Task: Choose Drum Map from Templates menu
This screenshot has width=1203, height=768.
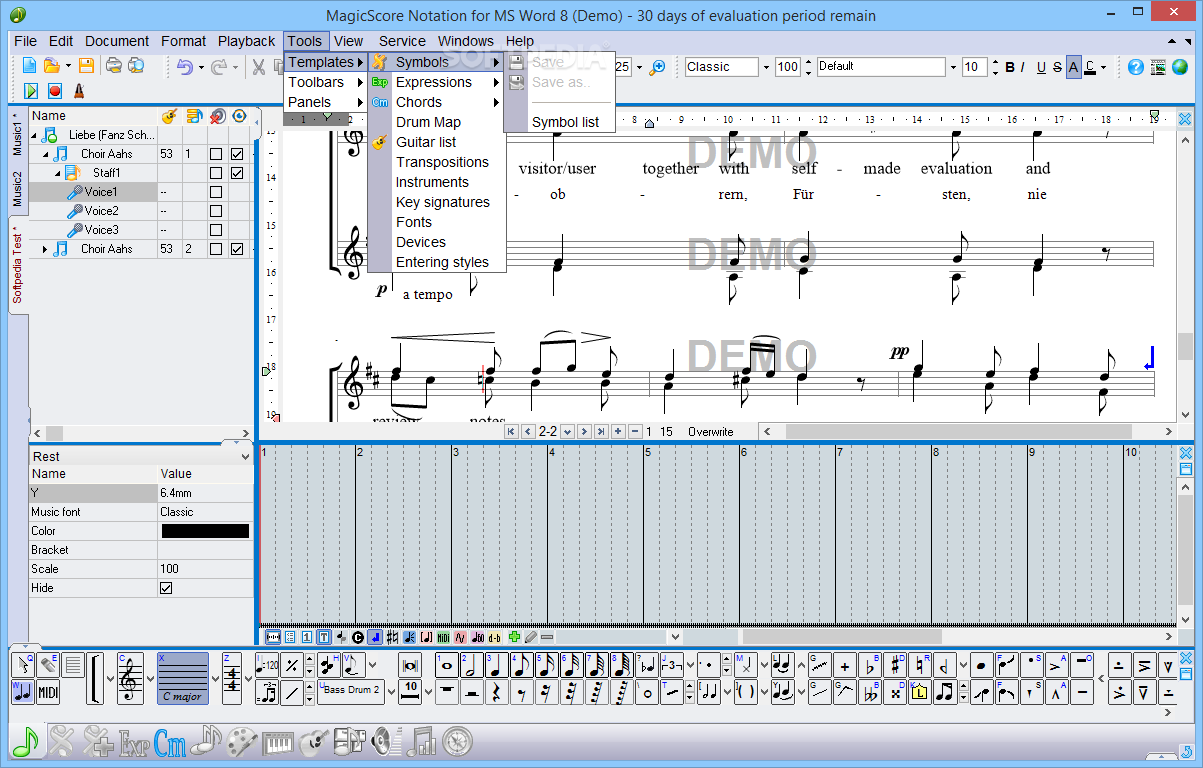Action: coord(437,122)
